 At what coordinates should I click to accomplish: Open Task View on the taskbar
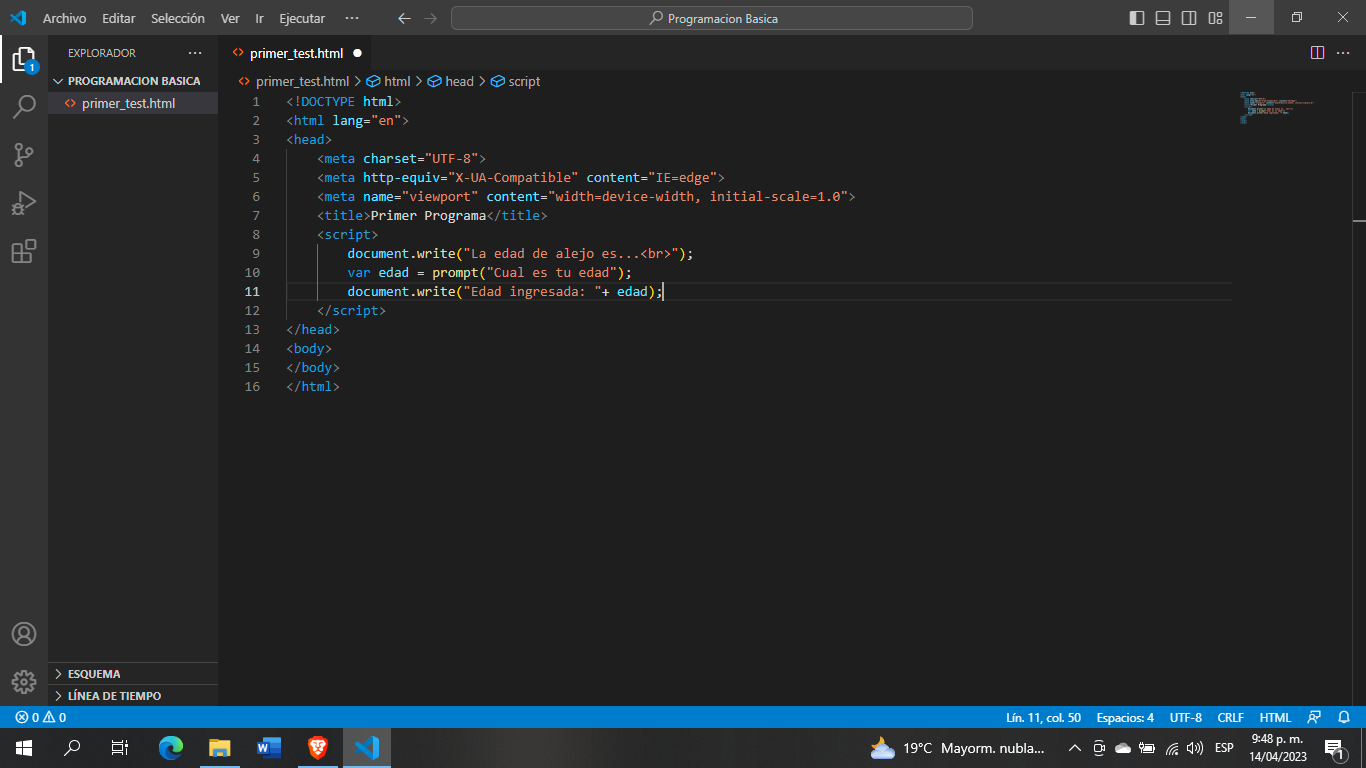point(120,748)
